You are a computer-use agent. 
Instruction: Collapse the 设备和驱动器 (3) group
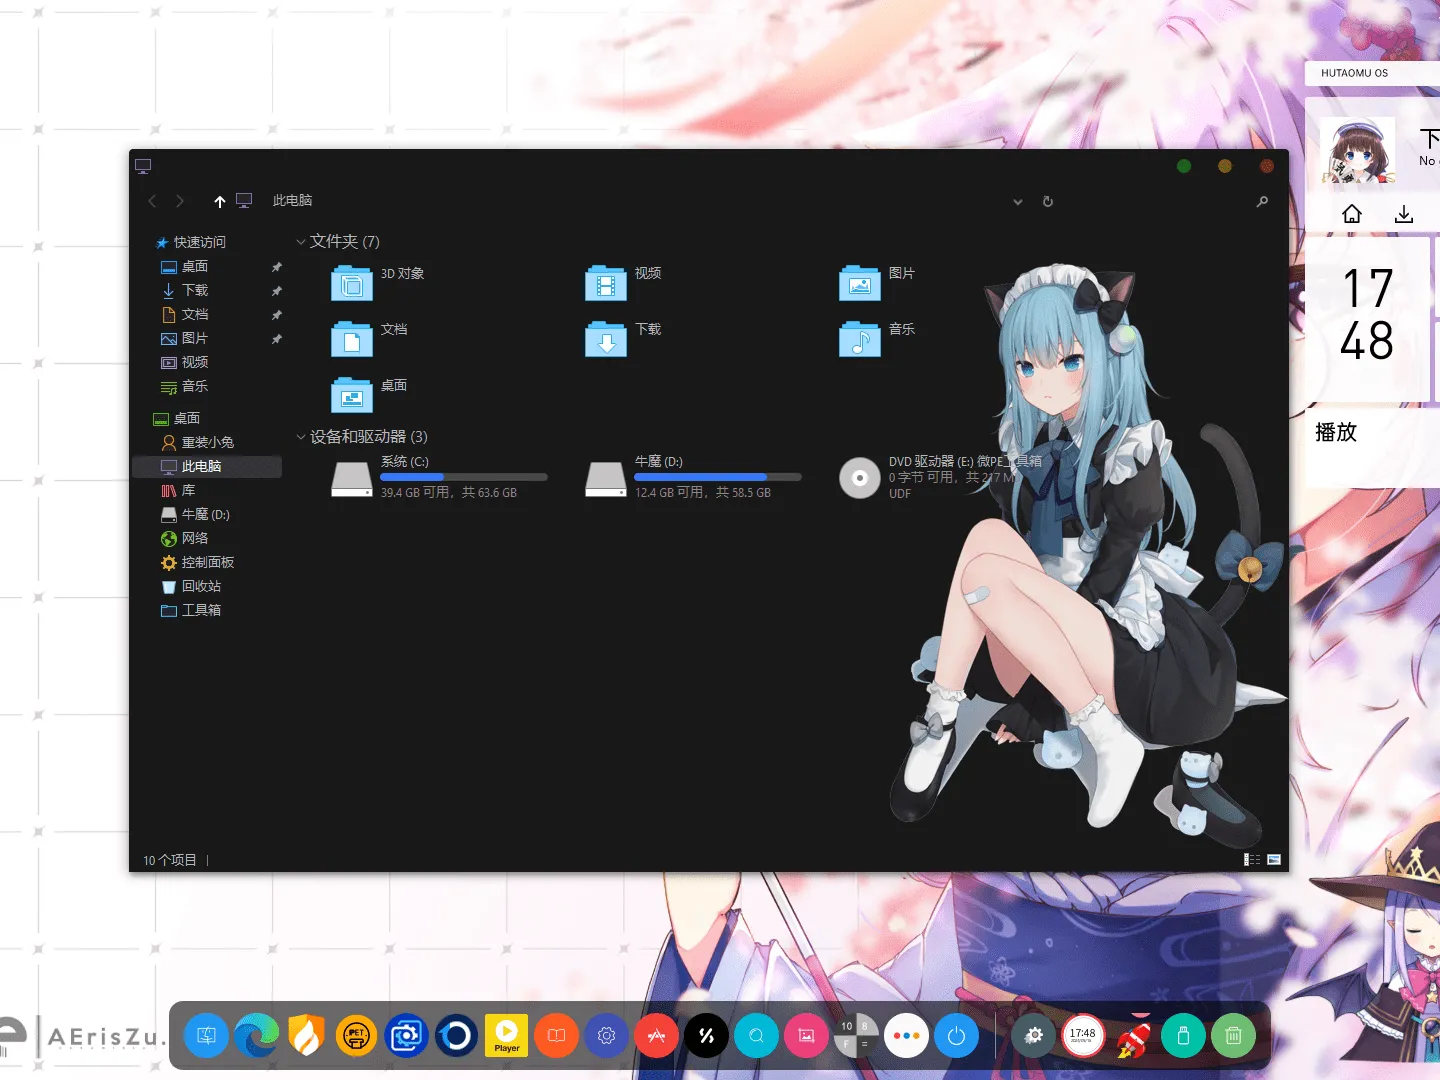pos(301,437)
